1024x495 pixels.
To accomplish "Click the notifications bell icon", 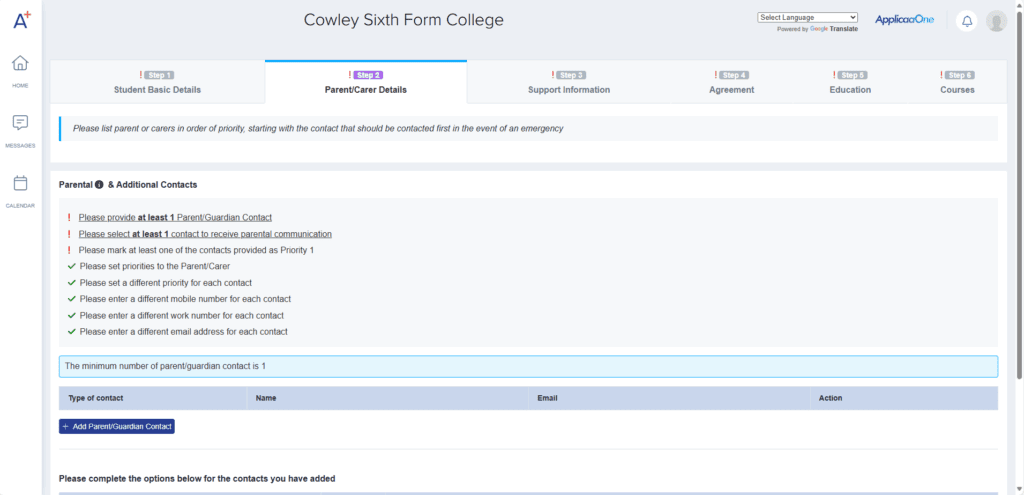I will coord(966,21).
